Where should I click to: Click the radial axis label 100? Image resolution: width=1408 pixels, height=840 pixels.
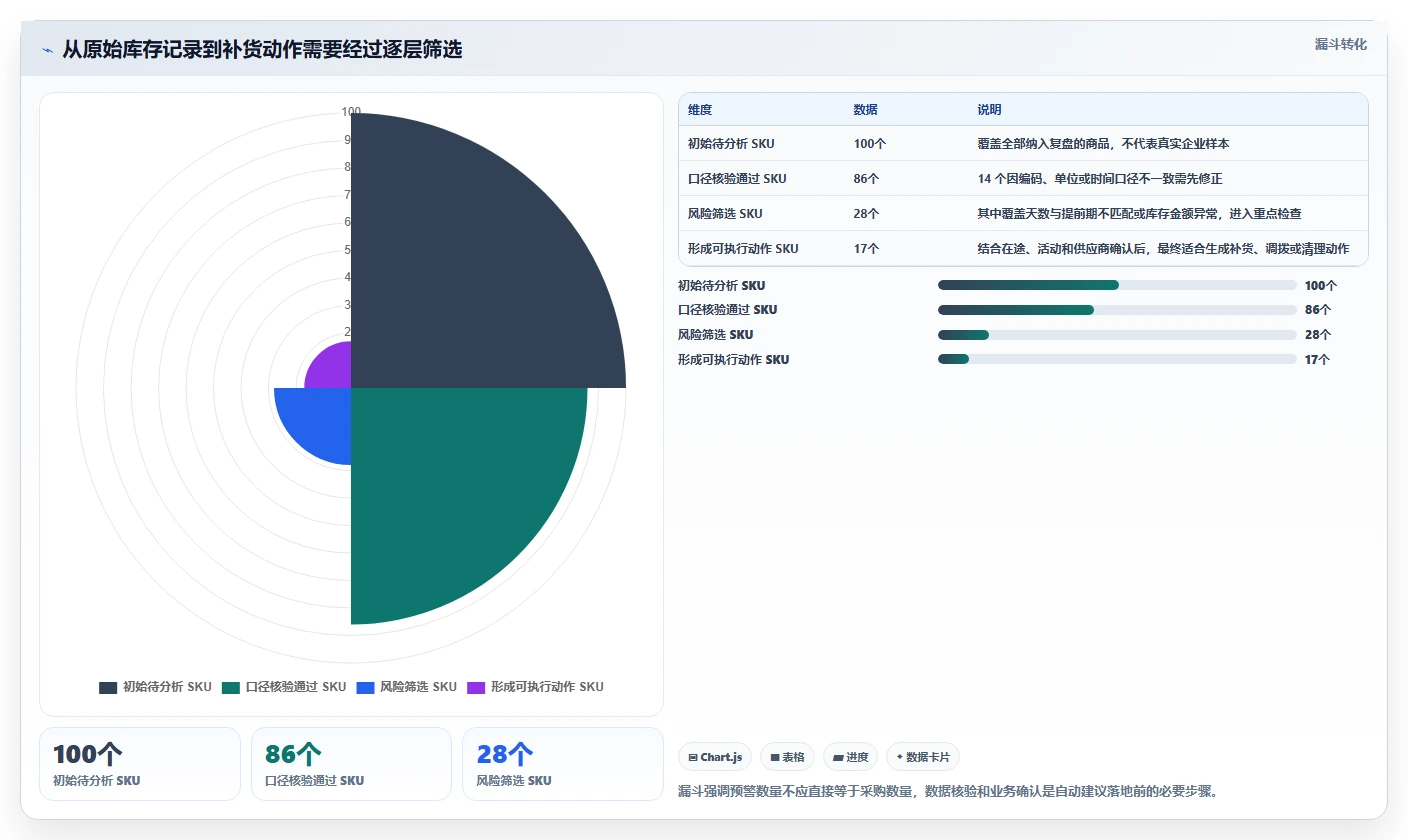[351, 112]
